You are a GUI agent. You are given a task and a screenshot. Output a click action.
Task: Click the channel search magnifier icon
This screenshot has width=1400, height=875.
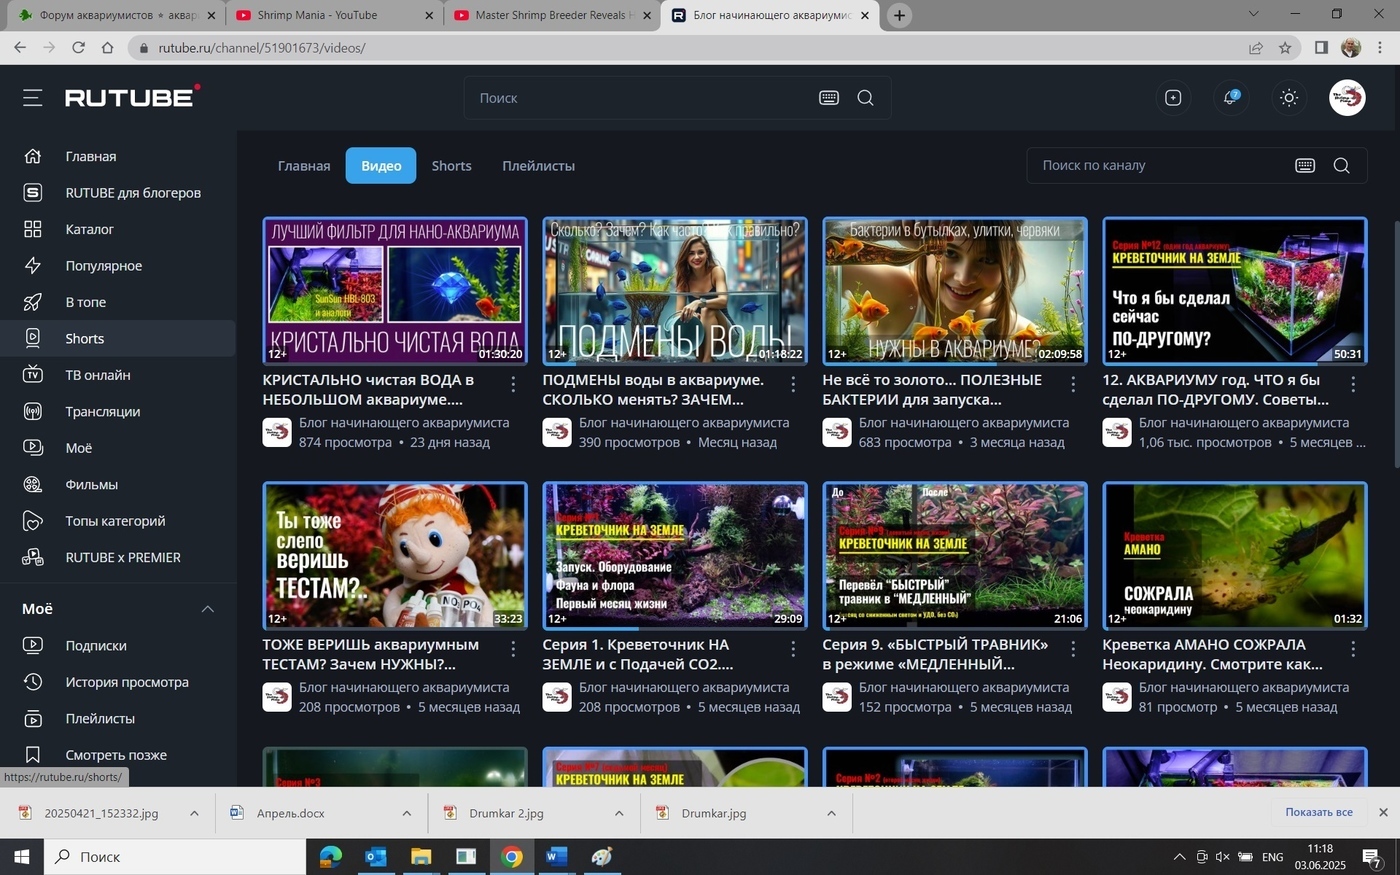pyautogui.click(x=1342, y=165)
